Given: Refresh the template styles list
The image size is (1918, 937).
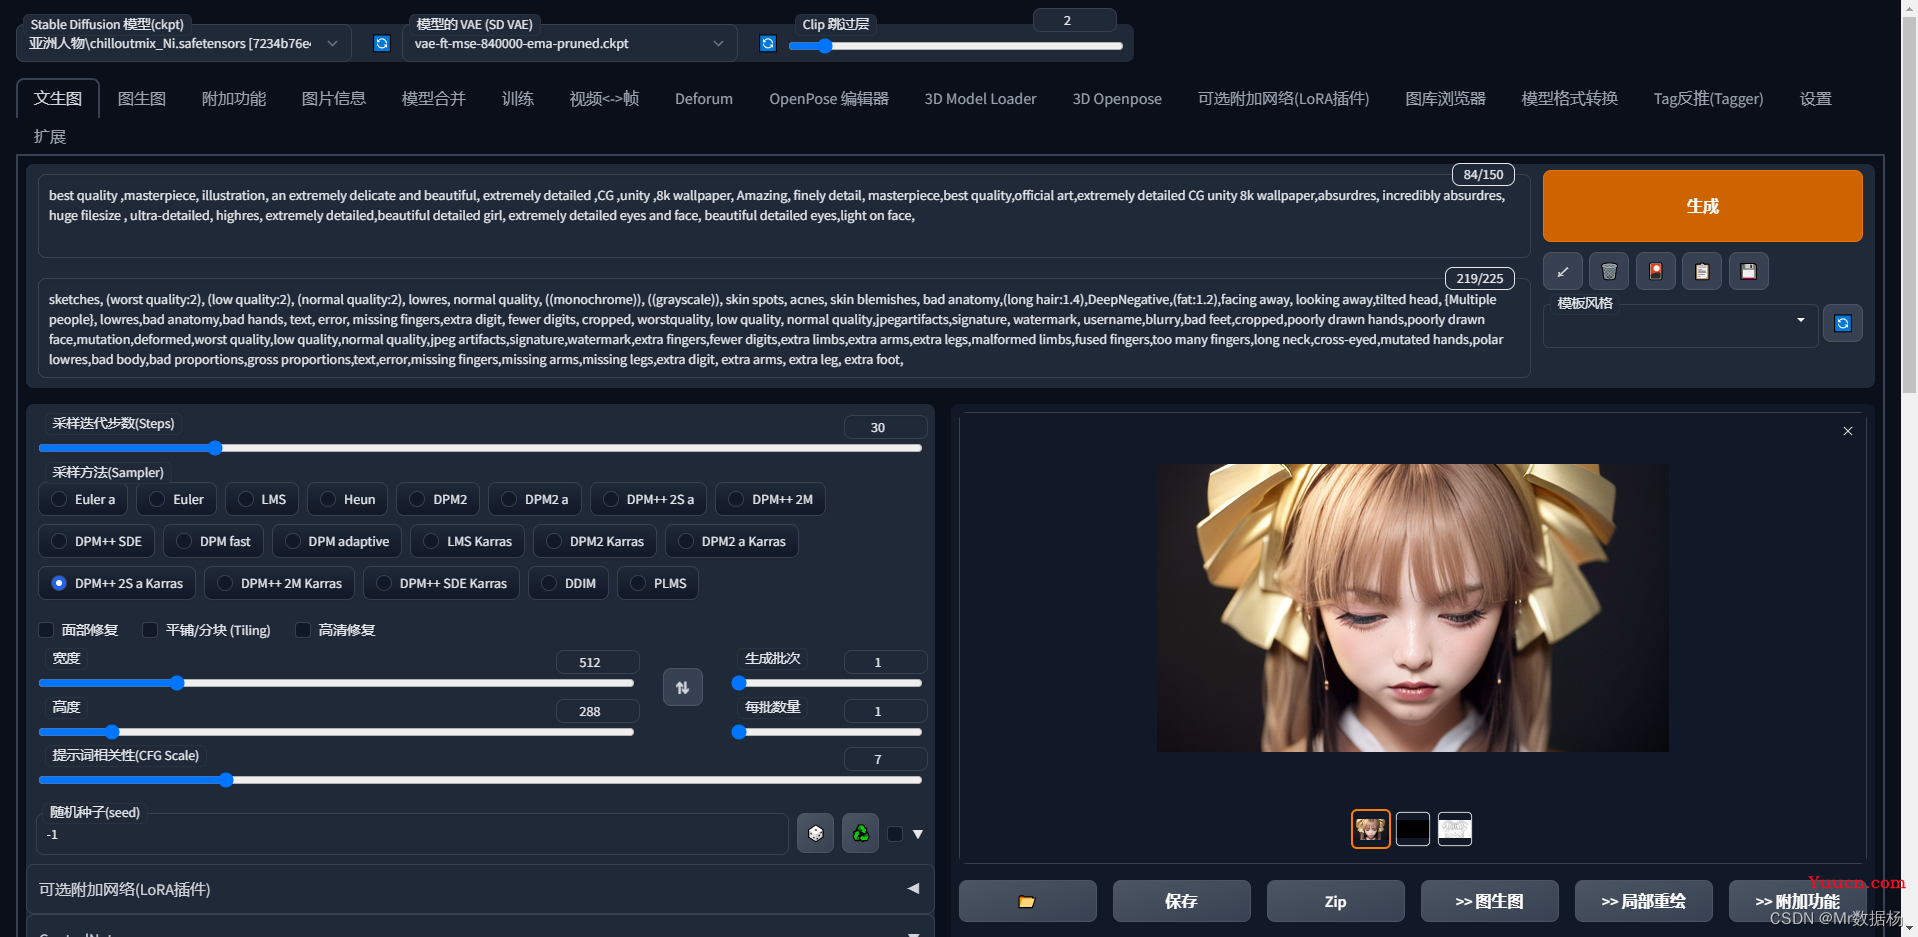Looking at the screenshot, I should [x=1843, y=323].
